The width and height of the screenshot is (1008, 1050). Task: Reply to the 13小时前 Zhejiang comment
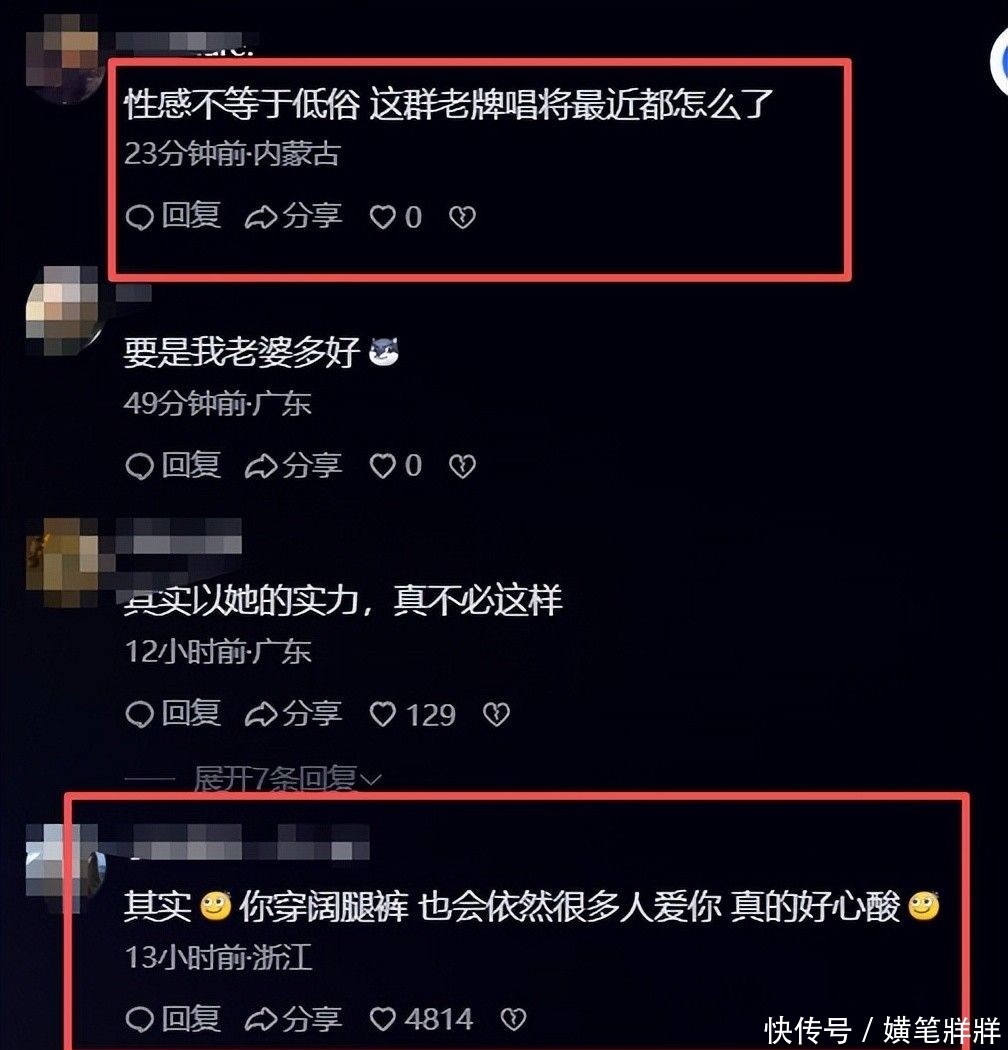click(173, 1019)
